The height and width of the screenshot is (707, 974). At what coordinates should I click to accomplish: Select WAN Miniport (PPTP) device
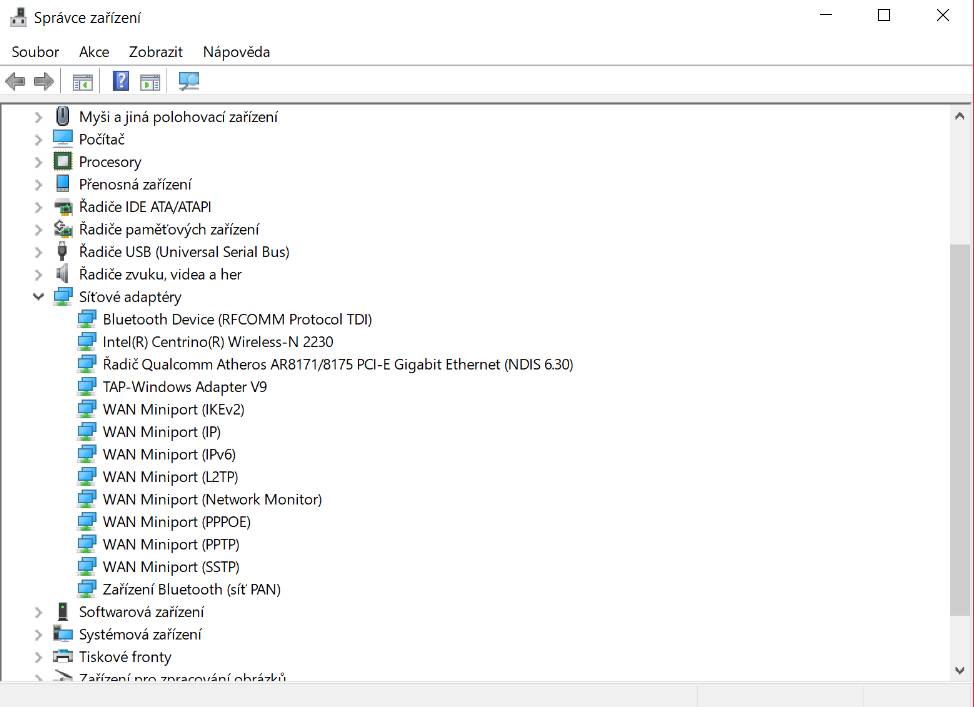click(x=171, y=544)
